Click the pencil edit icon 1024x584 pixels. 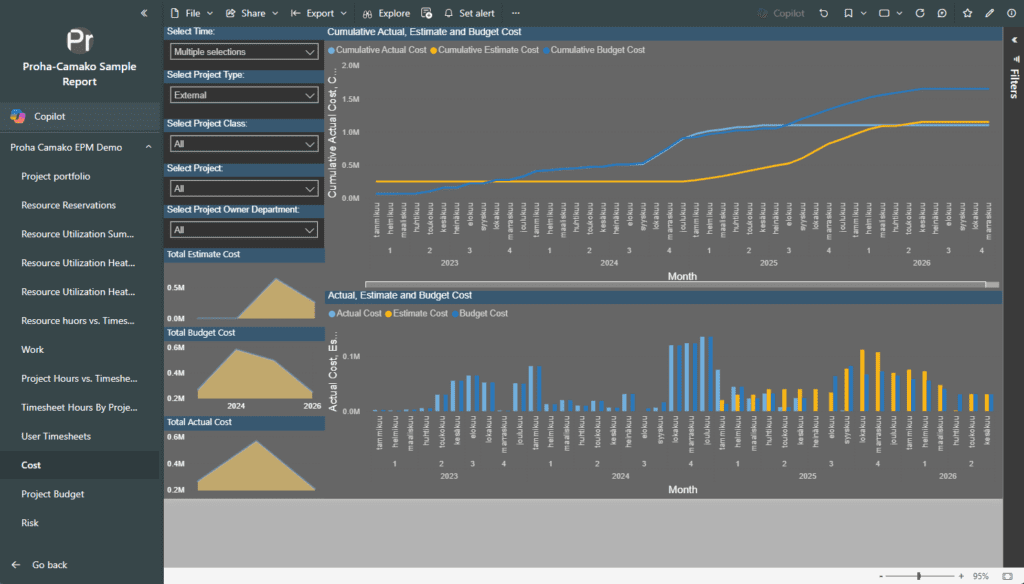(989, 13)
